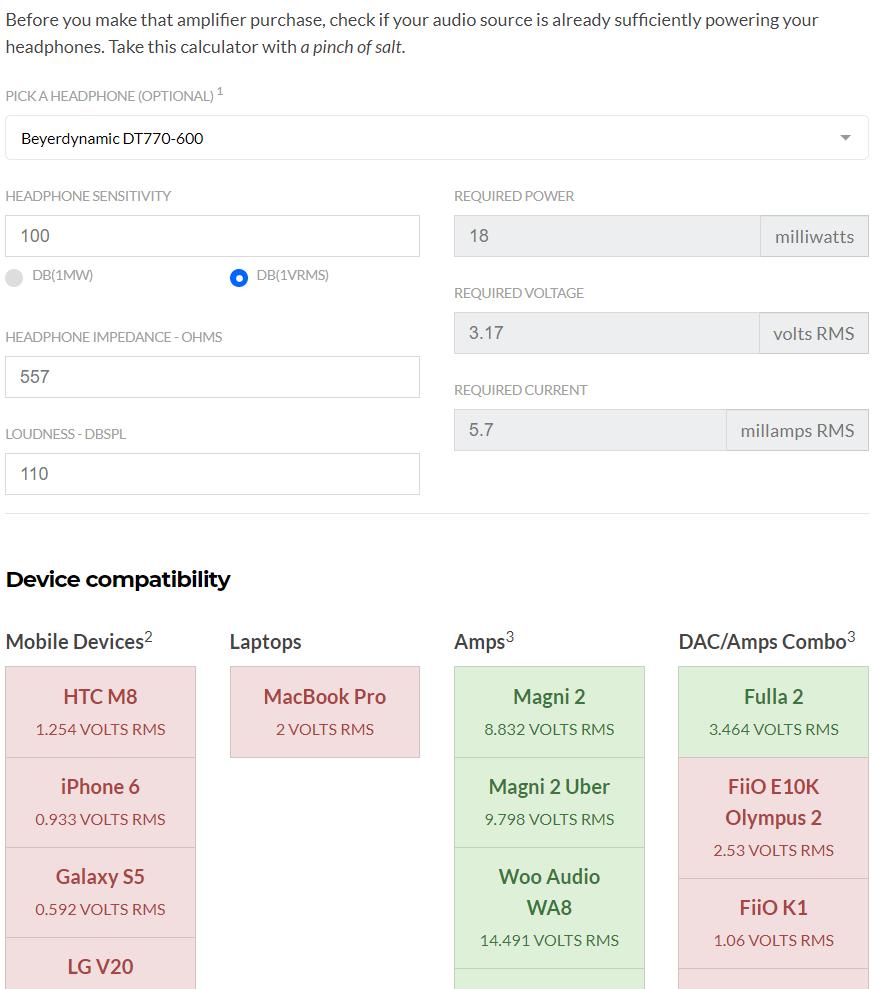
Task: Click the FiiO K1 DAC/amp card
Action: [773, 922]
